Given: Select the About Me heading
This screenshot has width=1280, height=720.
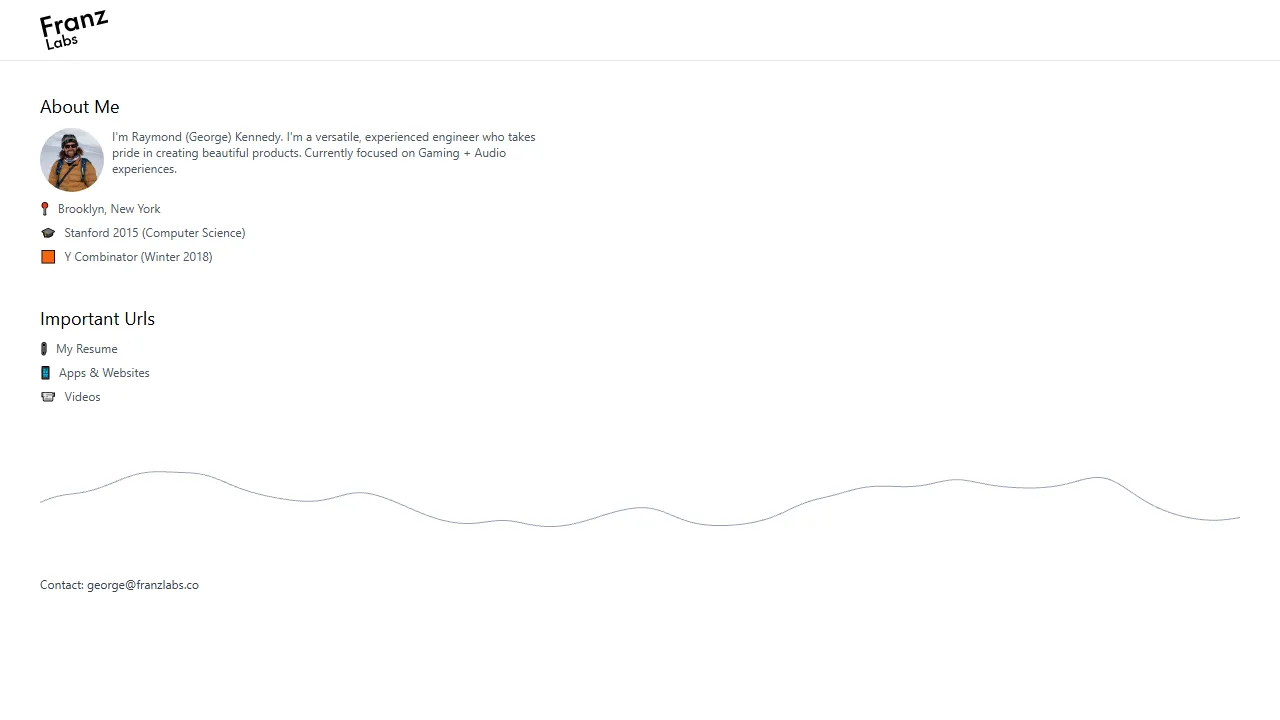Looking at the screenshot, I should (79, 107).
